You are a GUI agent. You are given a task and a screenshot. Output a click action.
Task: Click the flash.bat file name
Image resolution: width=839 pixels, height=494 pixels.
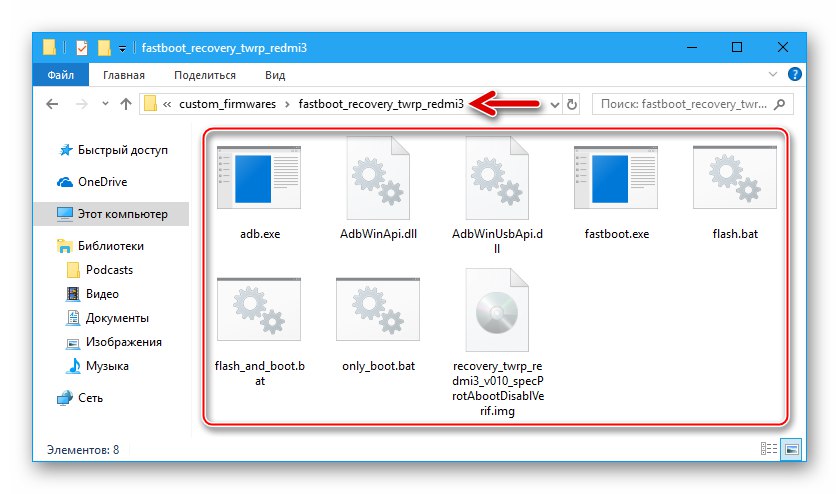(735, 234)
